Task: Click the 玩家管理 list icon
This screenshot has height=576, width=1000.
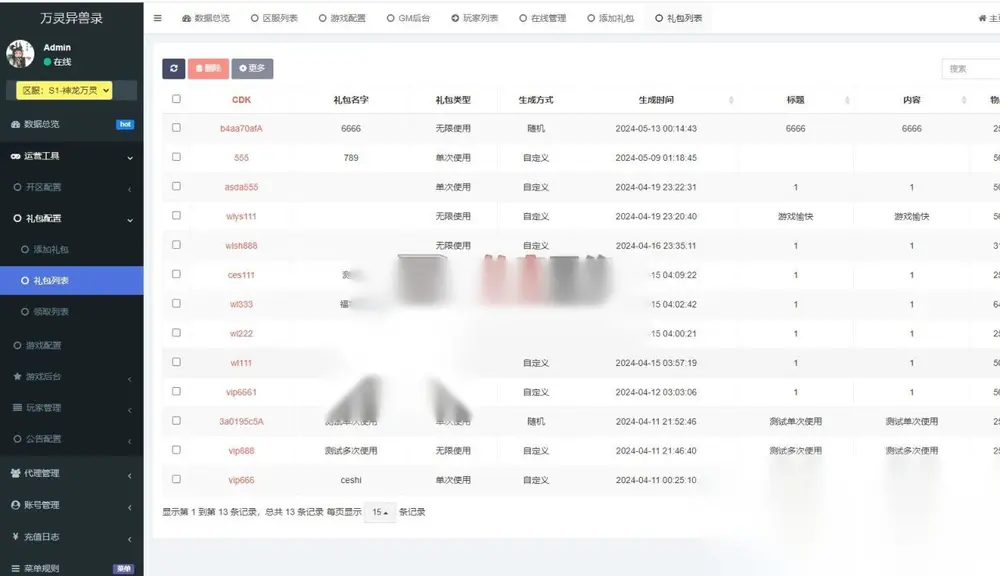Action: 17,408
